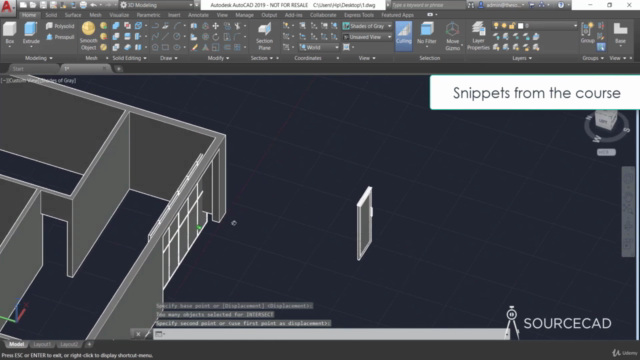Screen dimensions: 640x360
Task: Click the Open file icon
Action: pos(33,5)
